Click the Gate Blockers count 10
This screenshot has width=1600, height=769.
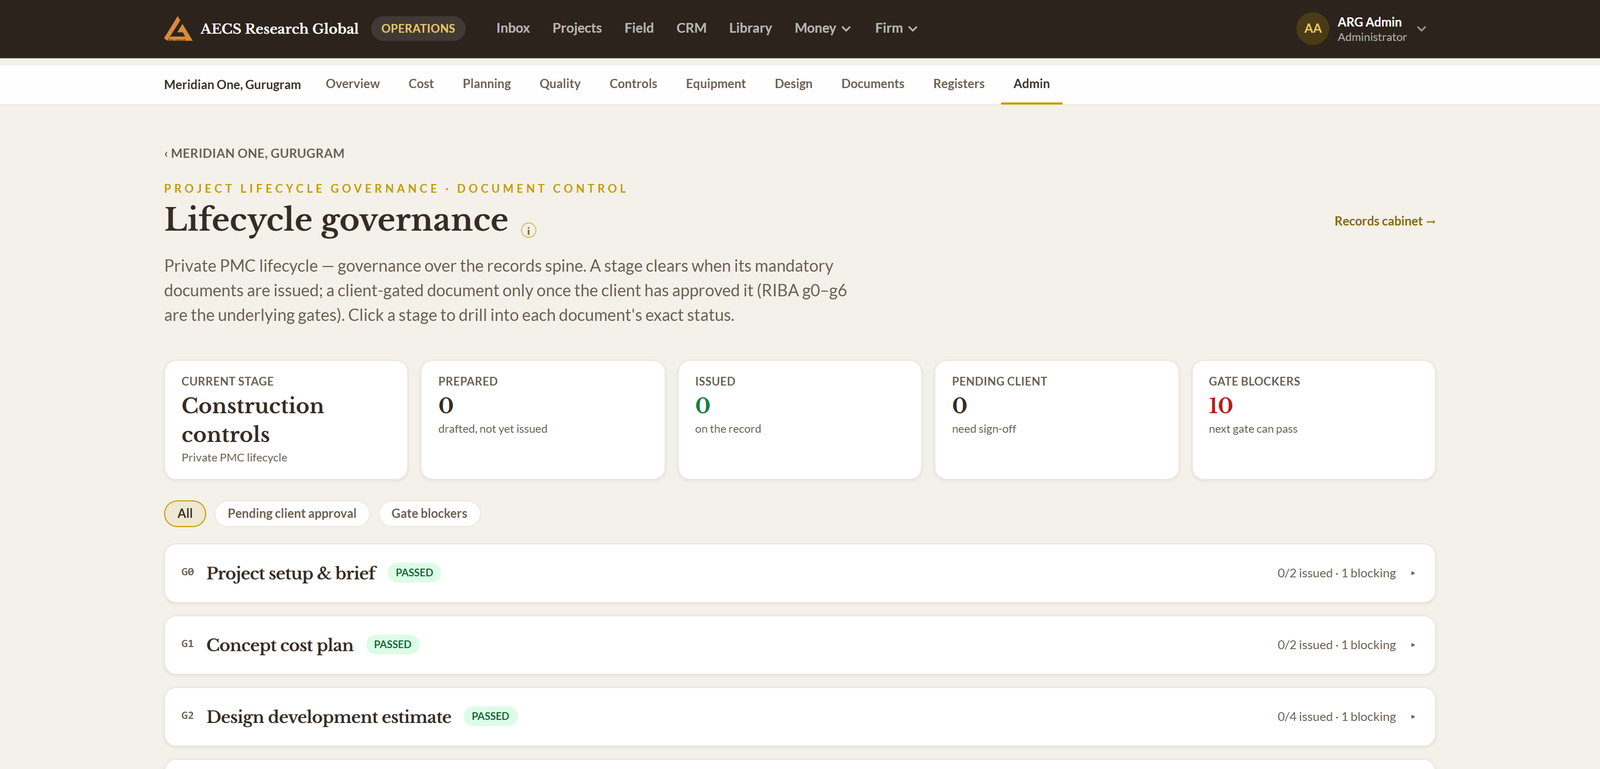tap(1221, 405)
